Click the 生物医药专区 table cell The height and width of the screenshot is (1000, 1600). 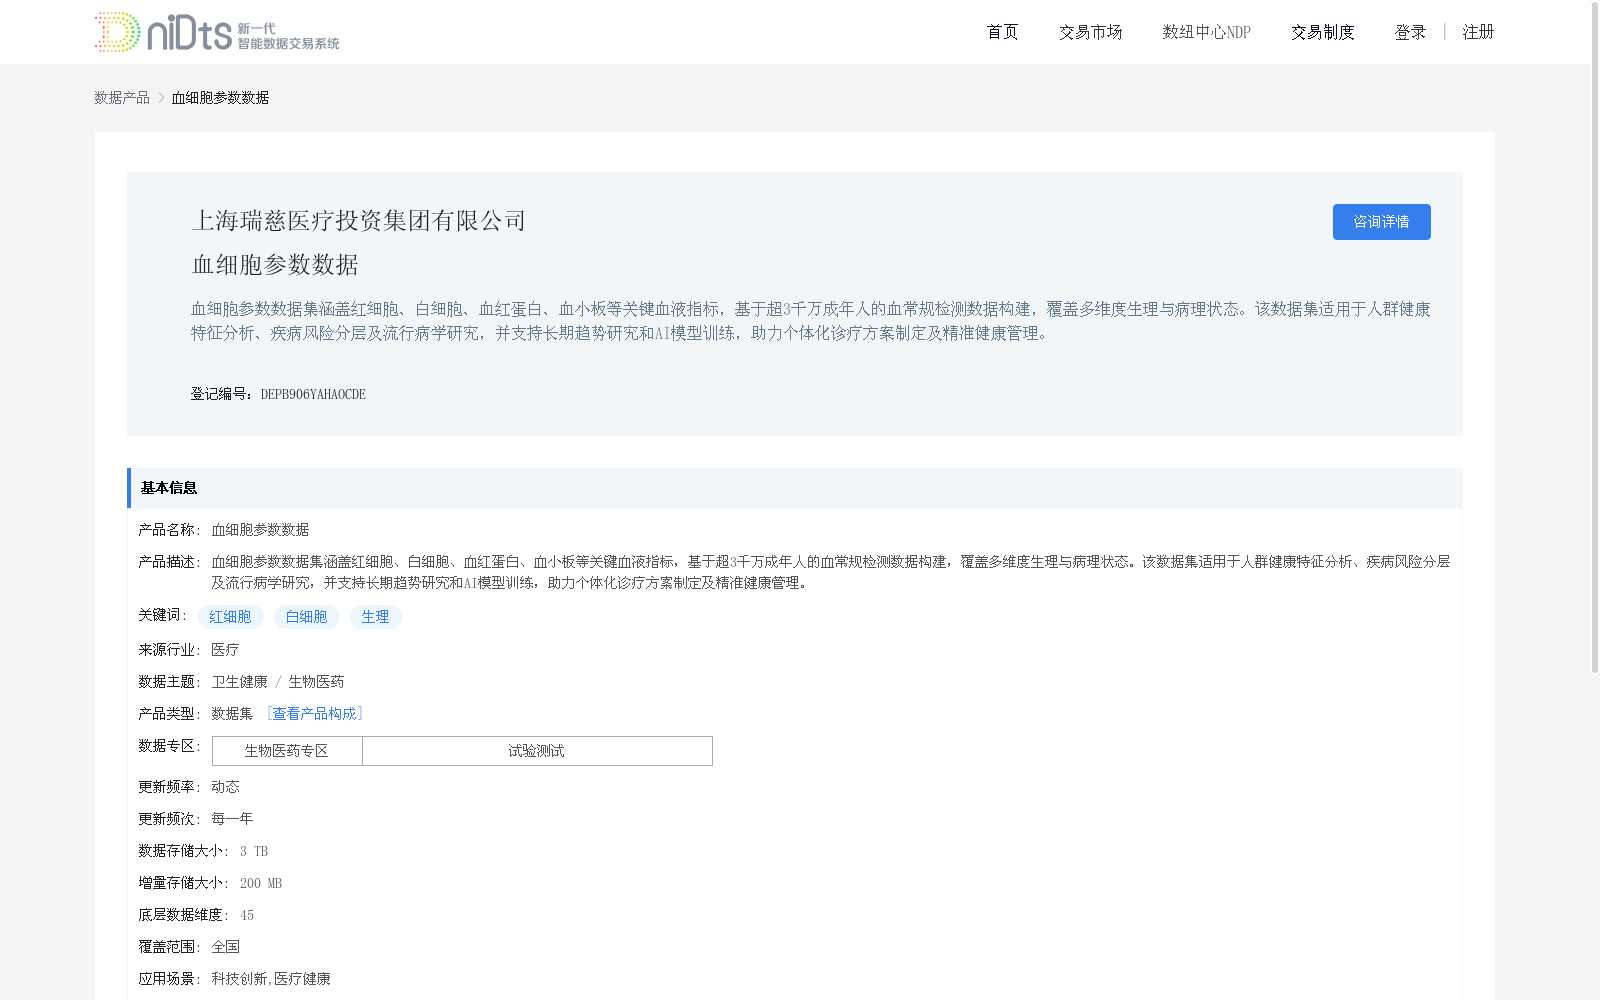(287, 751)
